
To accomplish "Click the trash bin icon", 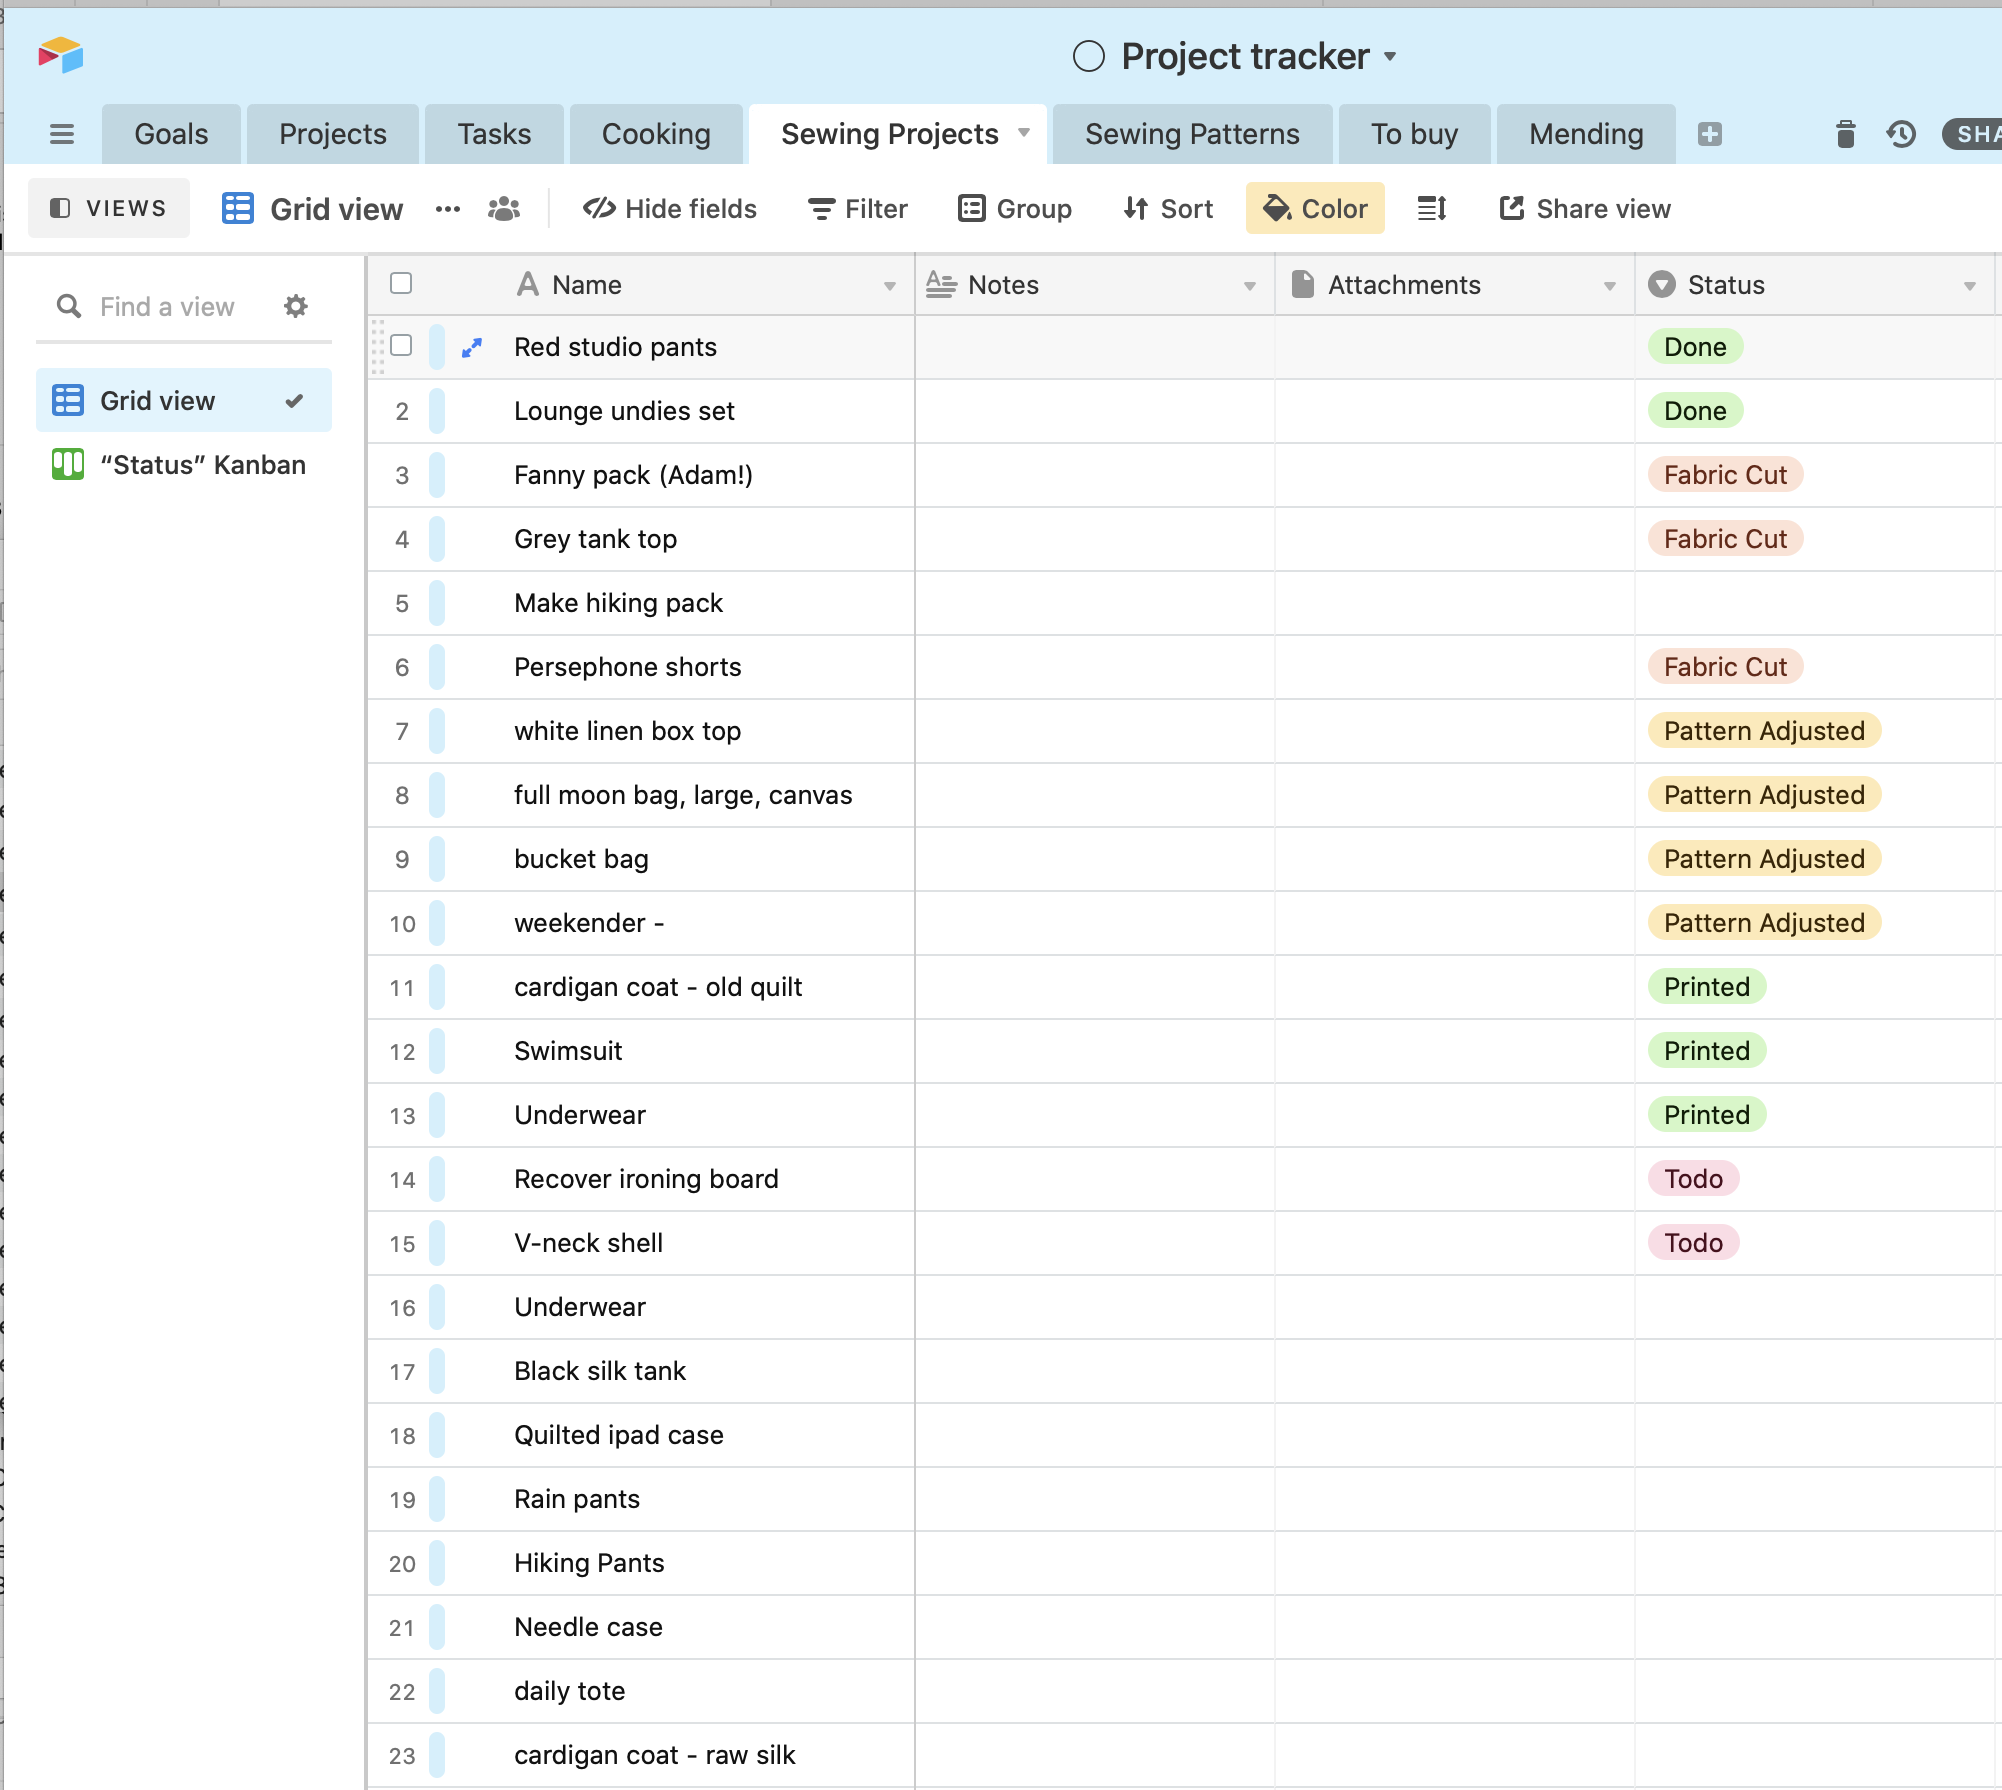I will tap(1845, 134).
